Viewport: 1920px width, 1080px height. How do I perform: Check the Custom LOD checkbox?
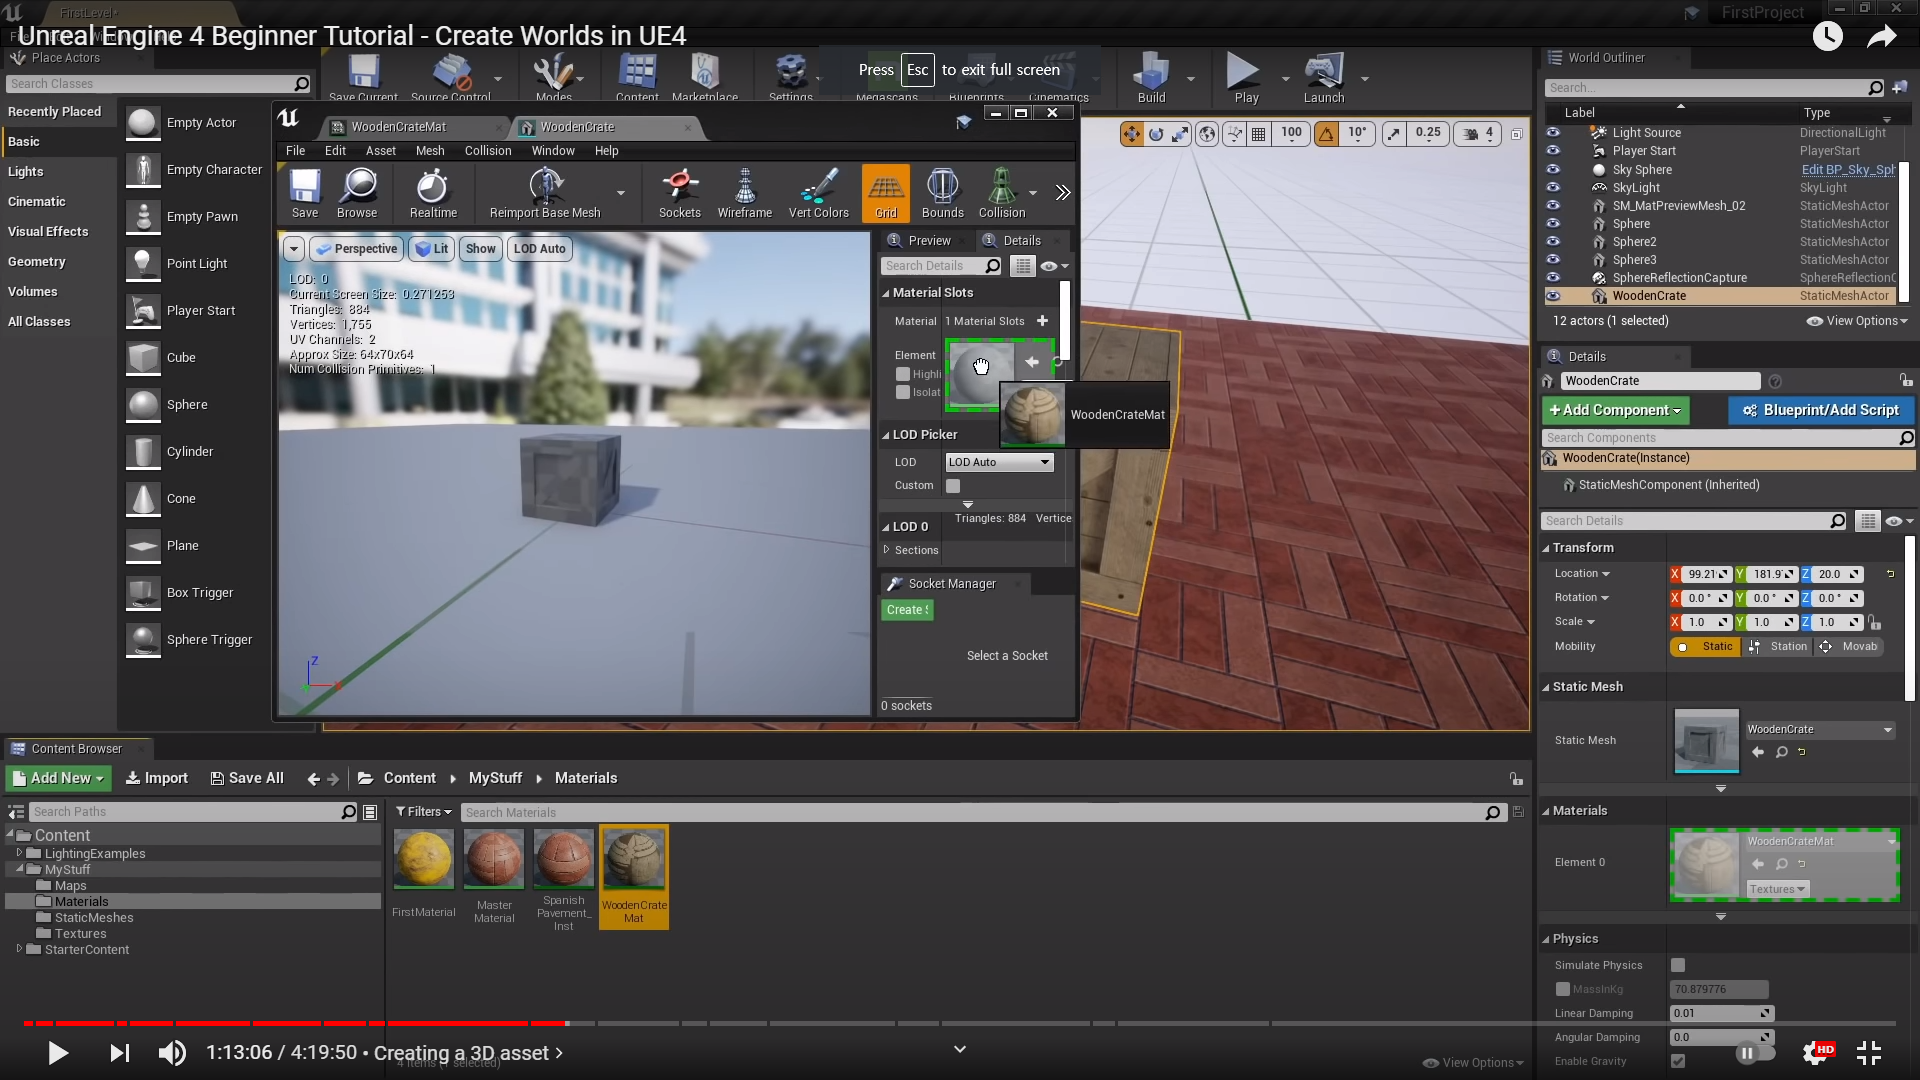[953, 486]
